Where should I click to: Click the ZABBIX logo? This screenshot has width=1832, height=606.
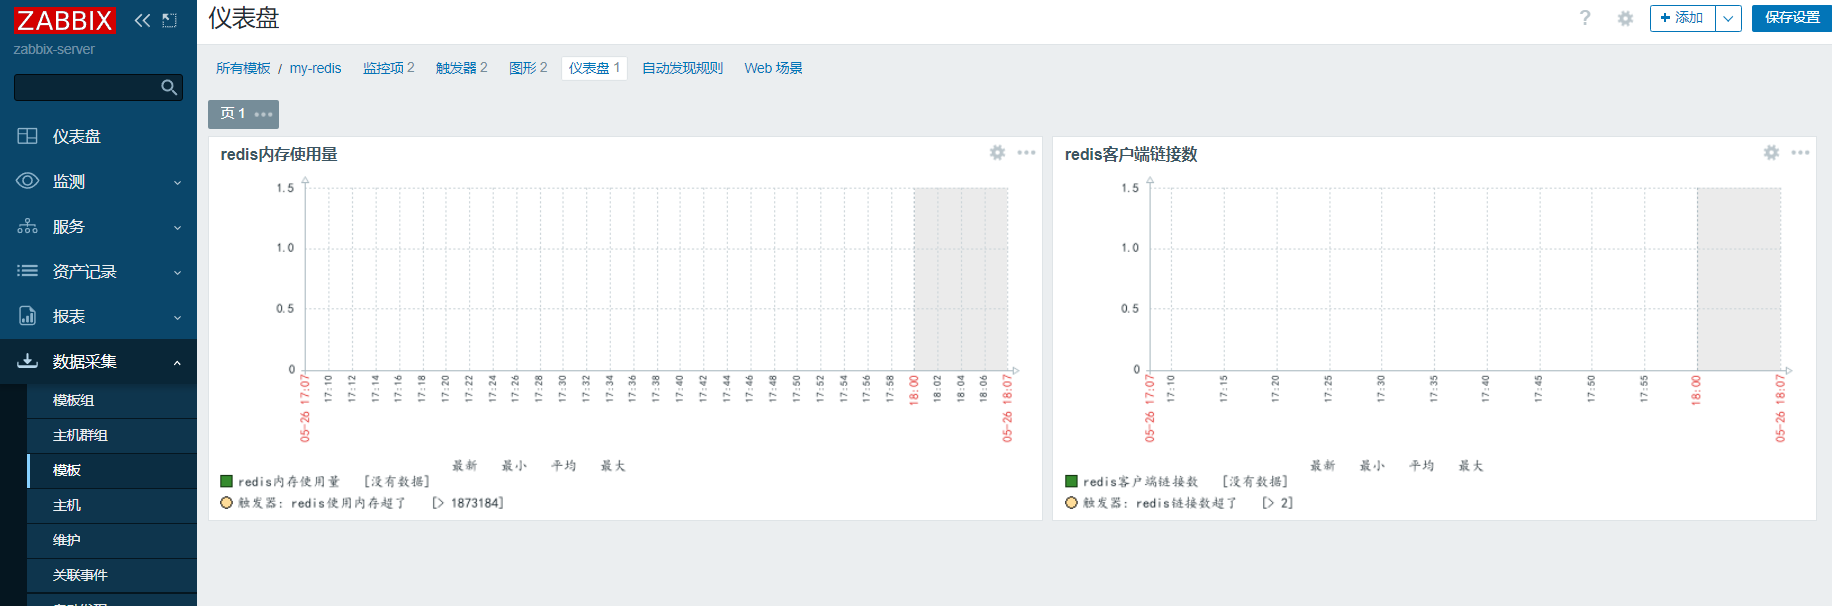tap(64, 20)
